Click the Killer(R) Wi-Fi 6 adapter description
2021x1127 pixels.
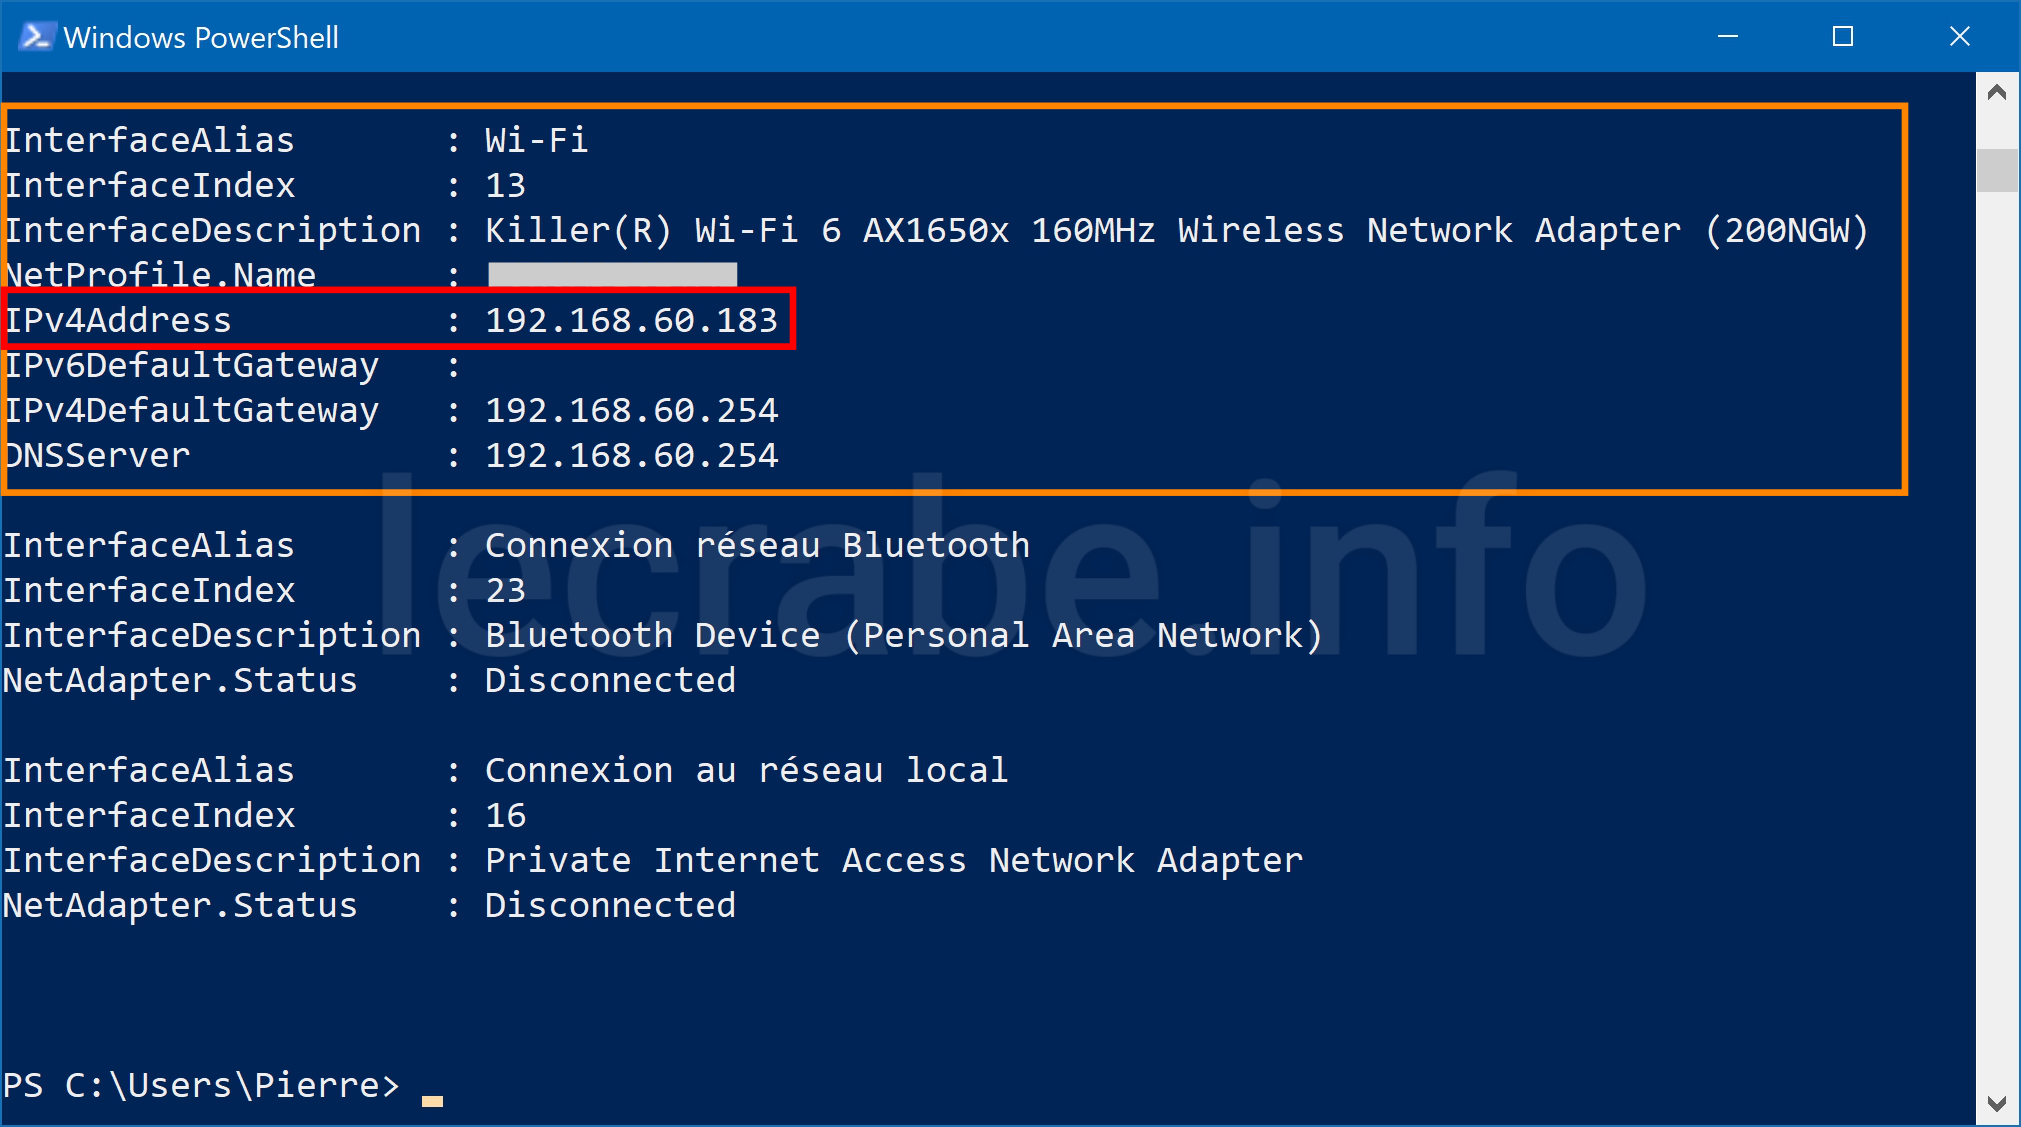[x=1177, y=230]
